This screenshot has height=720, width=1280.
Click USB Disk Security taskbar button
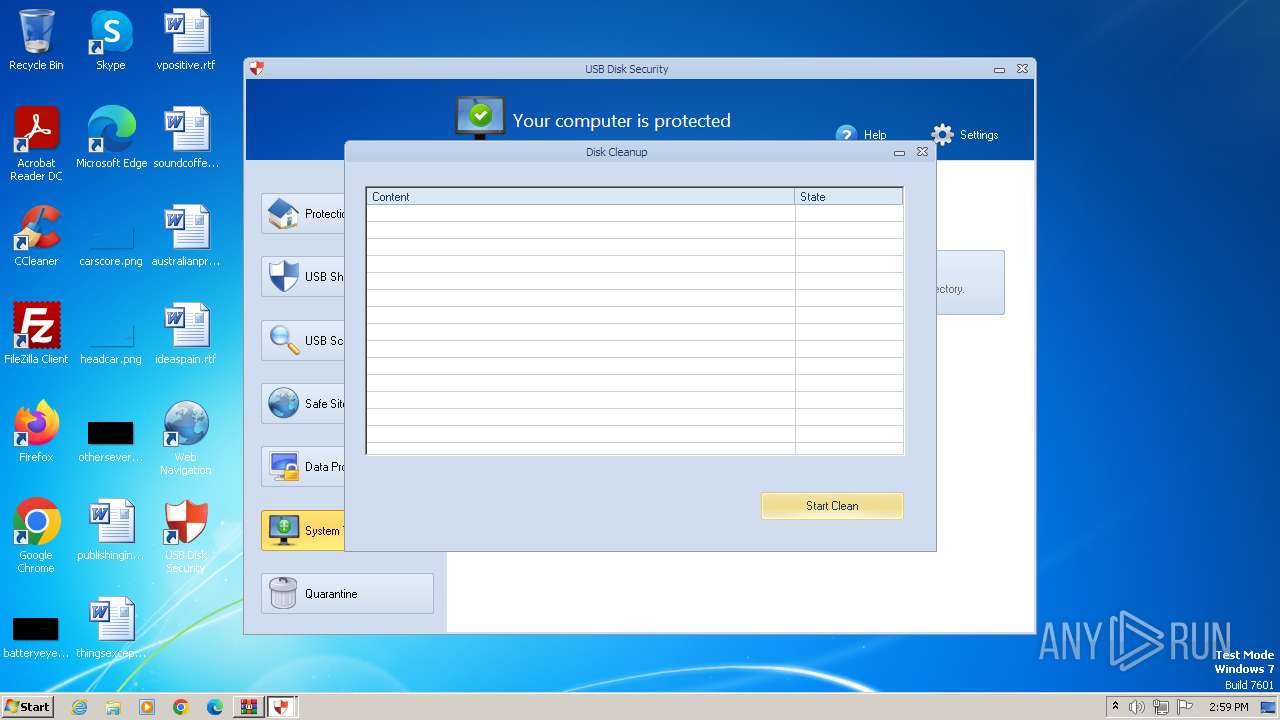pyautogui.click(x=282, y=707)
